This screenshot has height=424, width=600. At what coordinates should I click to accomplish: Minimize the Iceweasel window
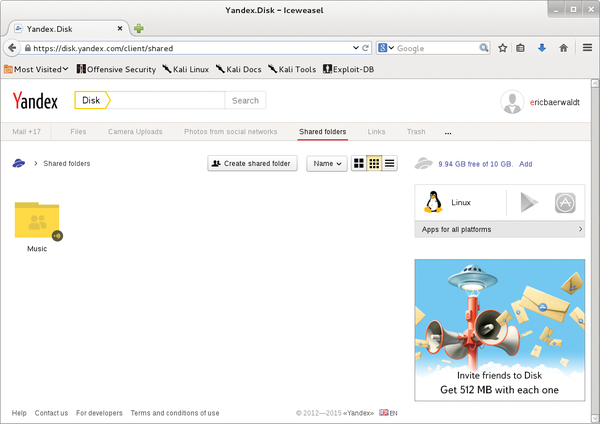(556, 10)
